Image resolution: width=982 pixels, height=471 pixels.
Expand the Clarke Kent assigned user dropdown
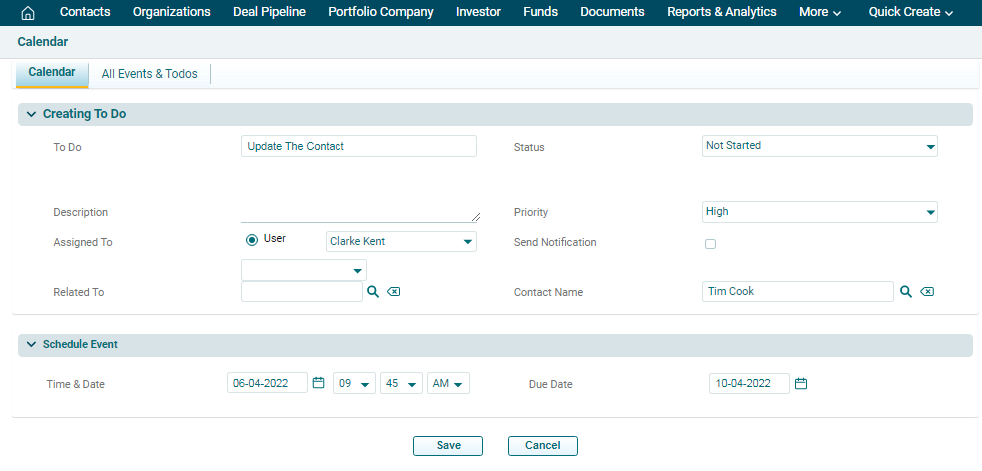coord(401,241)
